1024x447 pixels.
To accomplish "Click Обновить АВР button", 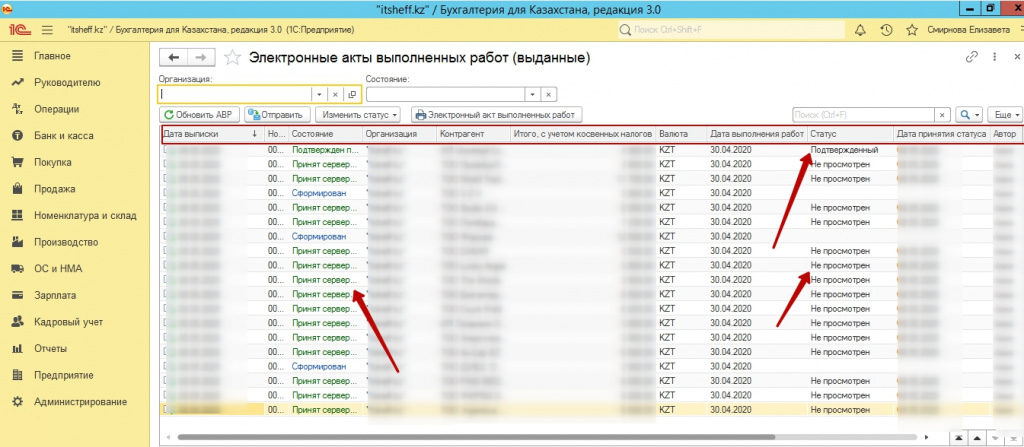I will 200,115.
